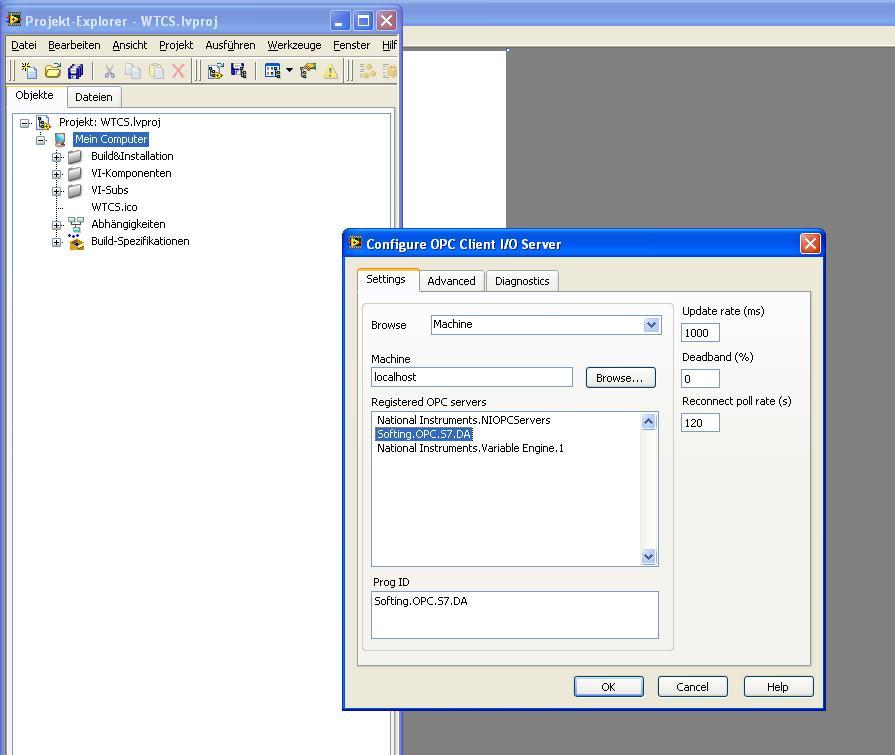Click the Update rate (ms) field
This screenshot has width=895, height=755.
coord(700,333)
